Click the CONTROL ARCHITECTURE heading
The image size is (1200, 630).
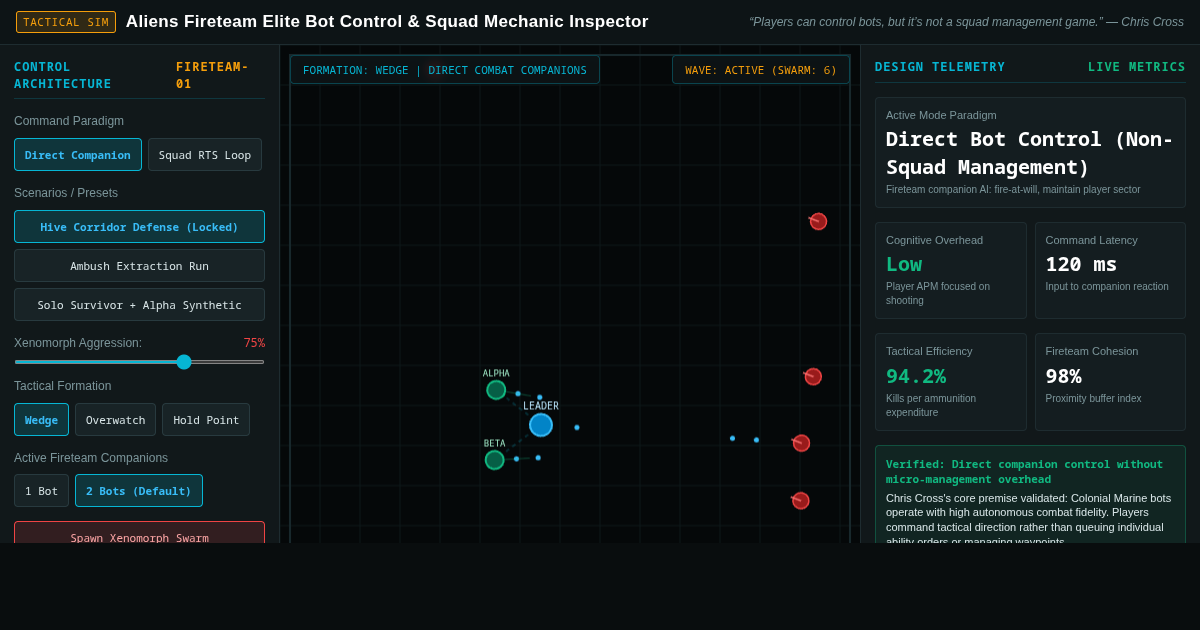tap(63, 75)
